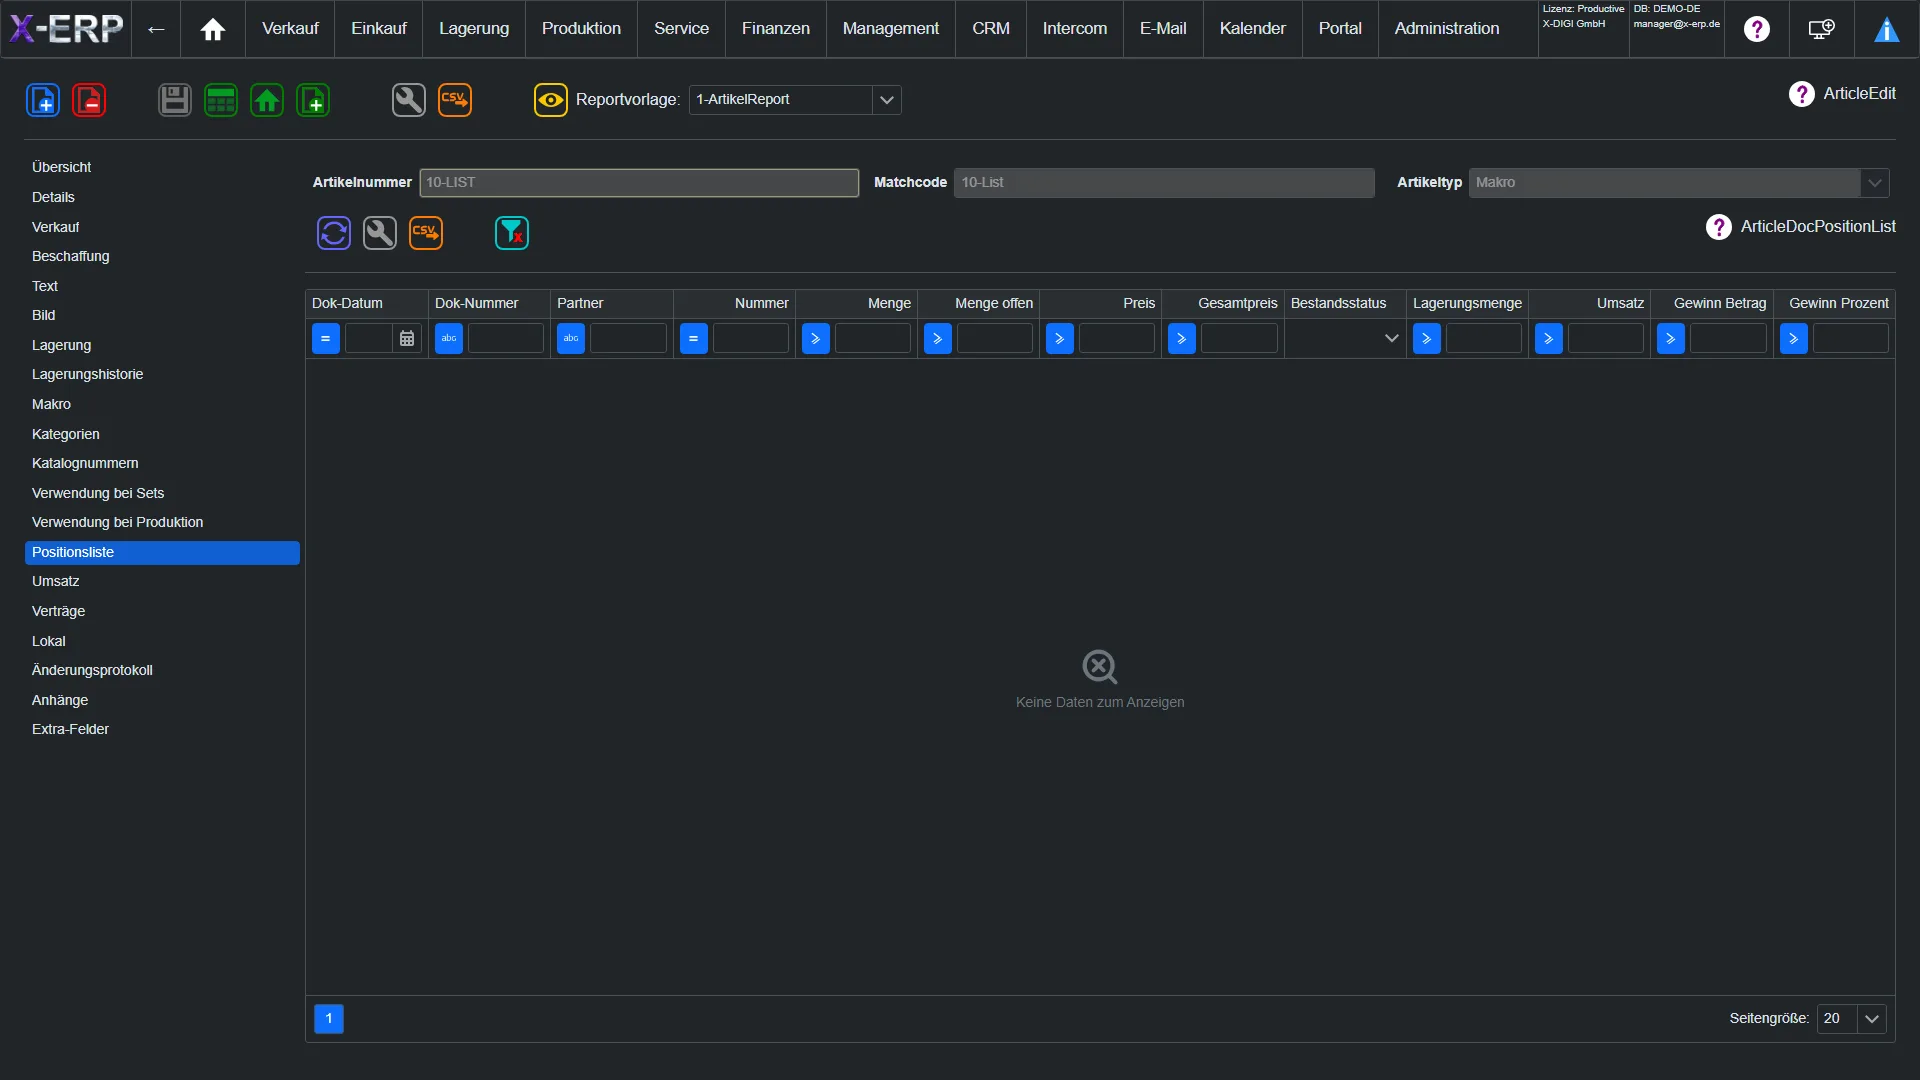This screenshot has width=1920, height=1080.
Task: Open the Finanzen menu
Action: tap(776, 29)
